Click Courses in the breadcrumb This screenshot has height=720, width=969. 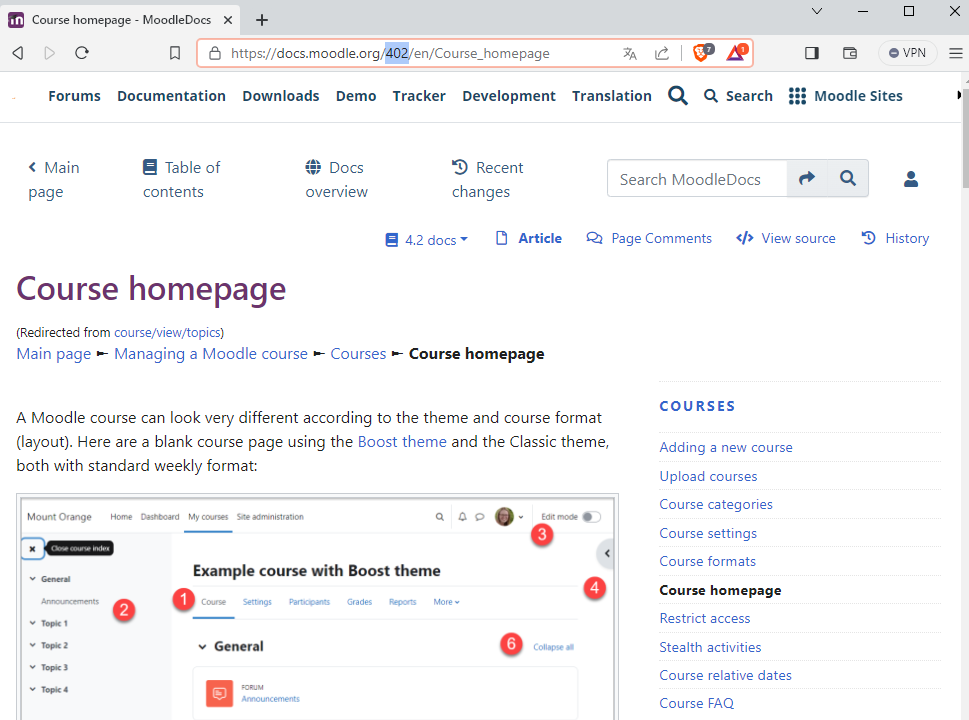358,354
